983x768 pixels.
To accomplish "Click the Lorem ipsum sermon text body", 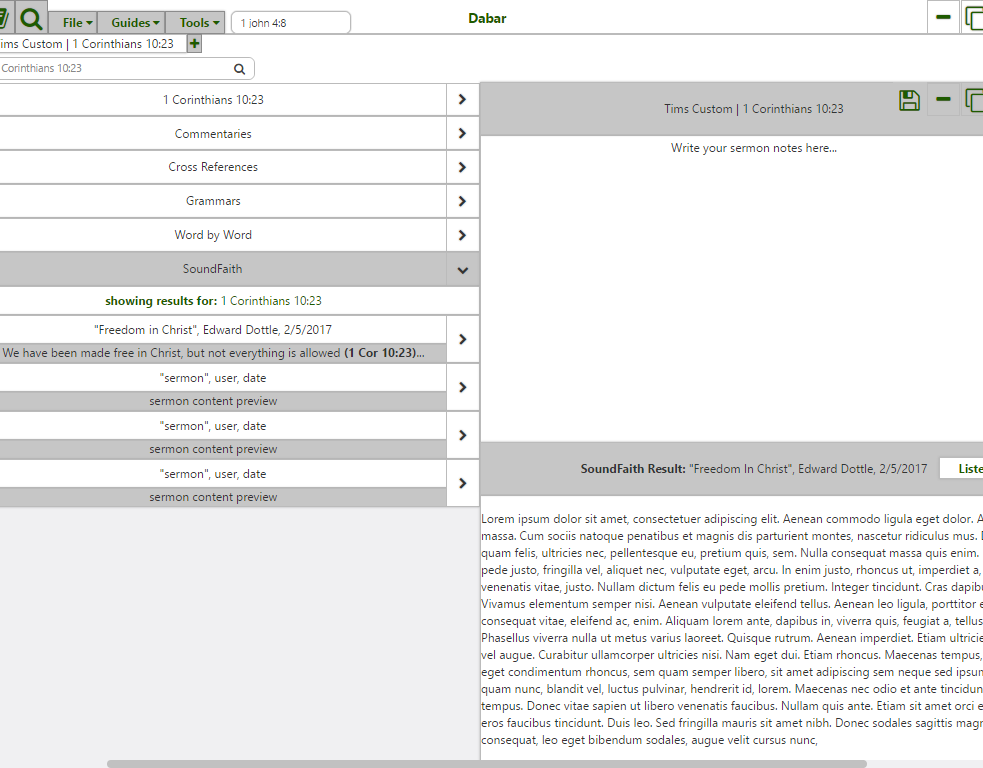I will pos(732,629).
